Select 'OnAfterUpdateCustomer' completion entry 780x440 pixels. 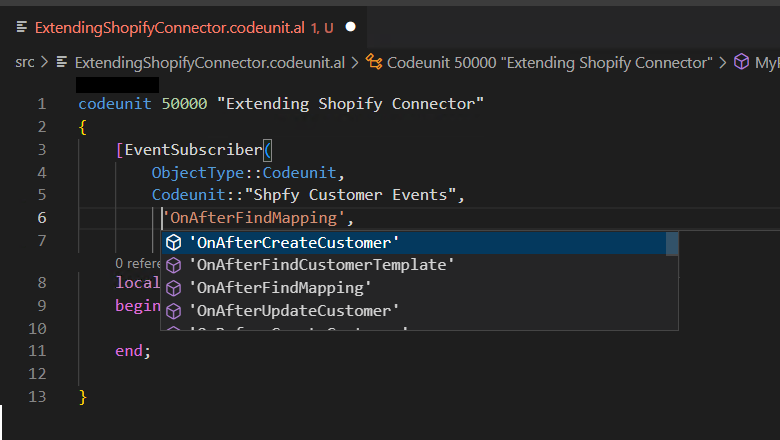pyautogui.click(x=294, y=310)
